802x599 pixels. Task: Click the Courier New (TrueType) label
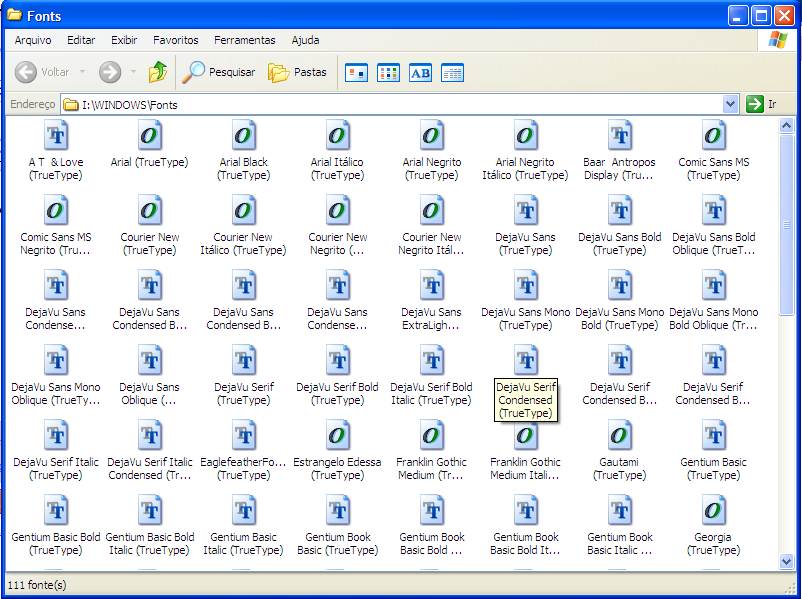[149, 243]
